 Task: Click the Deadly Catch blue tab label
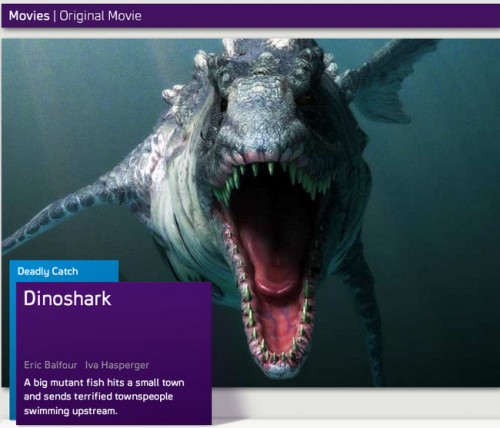click(48, 271)
